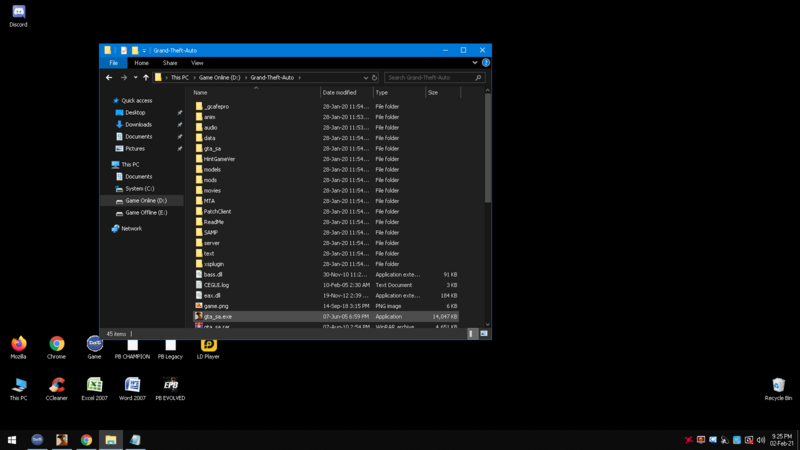The width and height of the screenshot is (800, 450).
Task: Expand chevron after Grand-Theft-Auto breadcrumb
Action: (x=299, y=78)
